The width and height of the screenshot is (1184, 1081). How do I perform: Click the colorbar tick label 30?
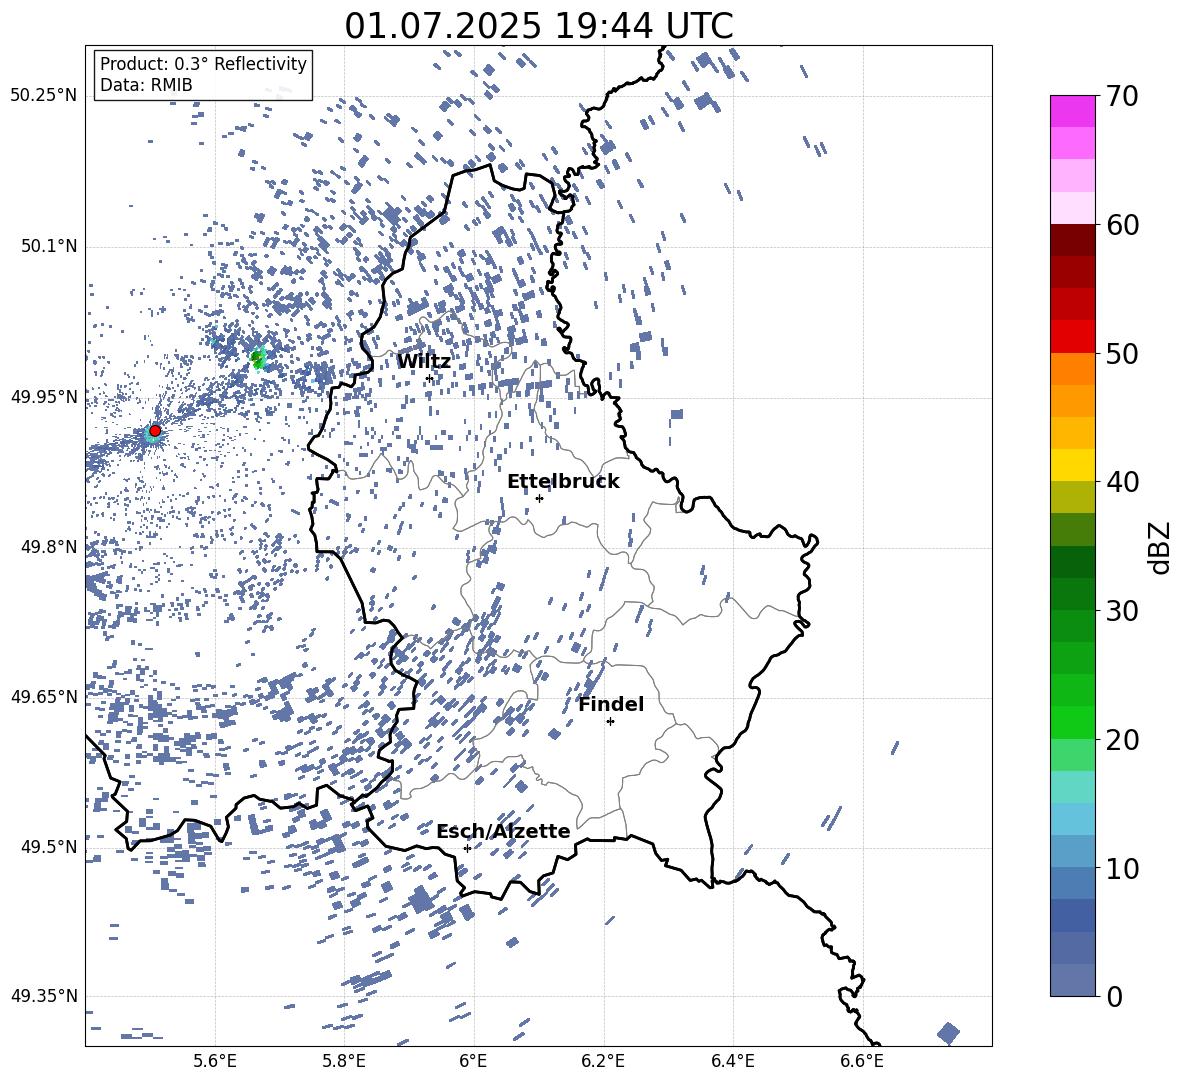(1121, 610)
